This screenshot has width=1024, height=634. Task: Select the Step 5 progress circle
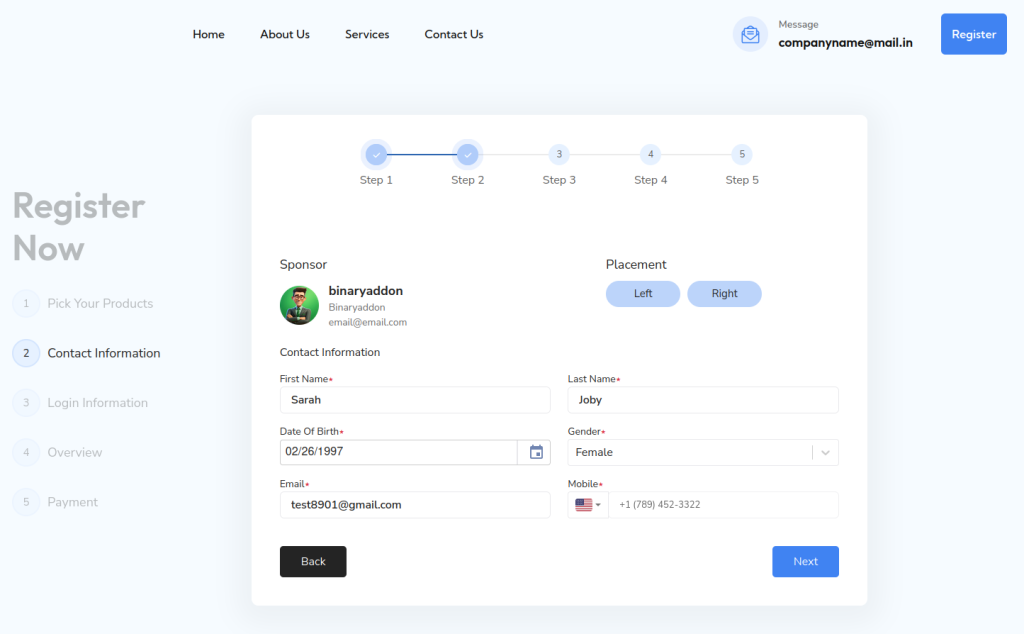741,154
